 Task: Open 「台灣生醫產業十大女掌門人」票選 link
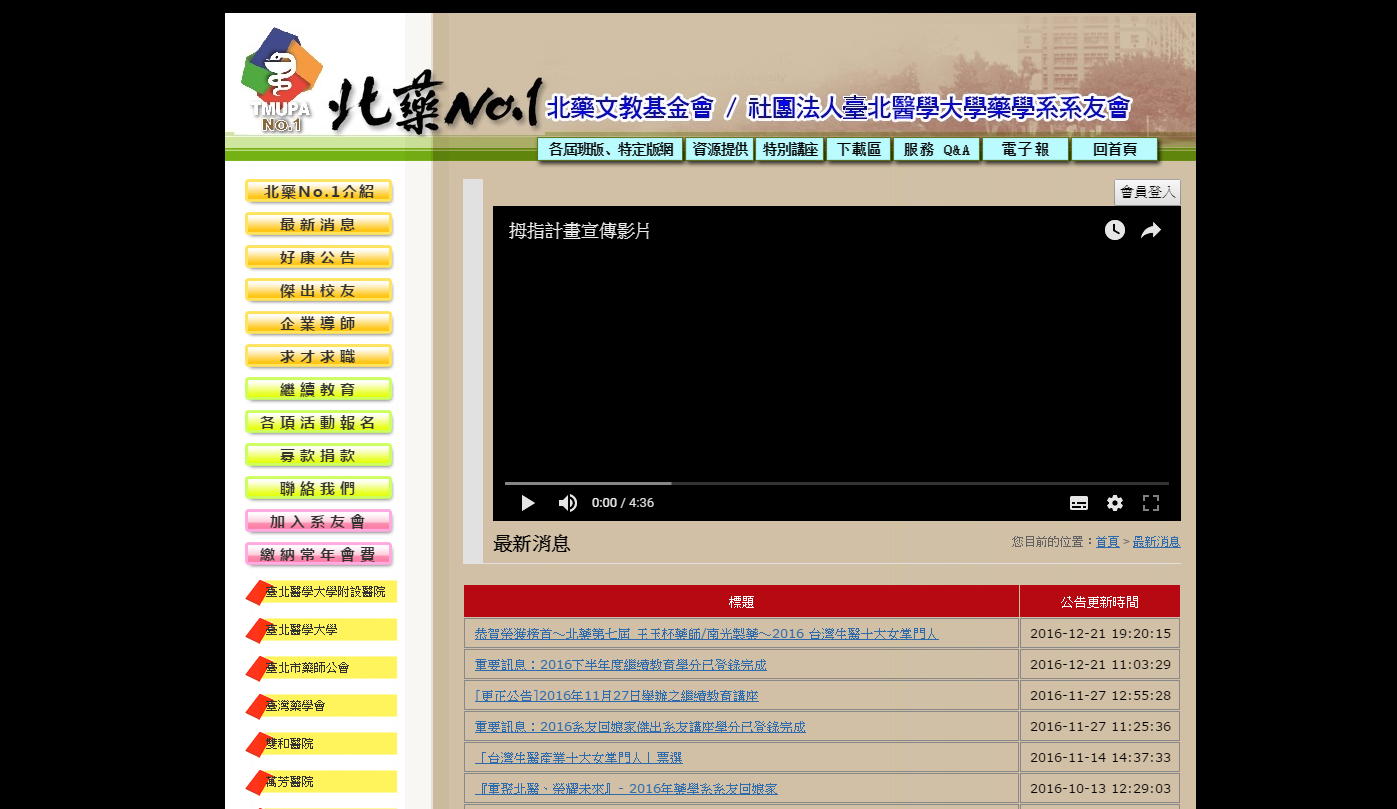(x=578, y=758)
